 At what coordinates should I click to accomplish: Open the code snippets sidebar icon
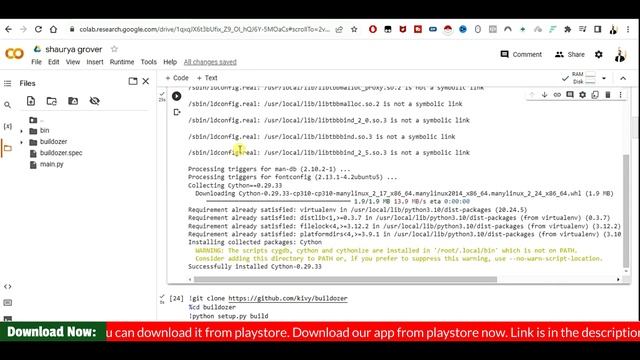(x=7, y=287)
